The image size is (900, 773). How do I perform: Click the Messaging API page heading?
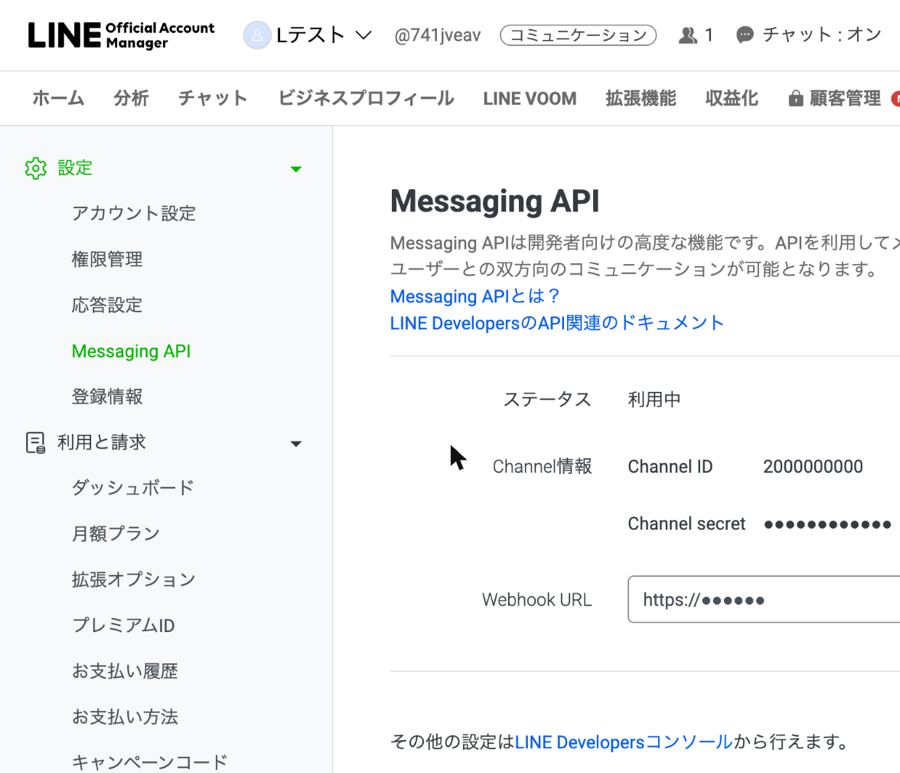pyautogui.click(x=495, y=202)
